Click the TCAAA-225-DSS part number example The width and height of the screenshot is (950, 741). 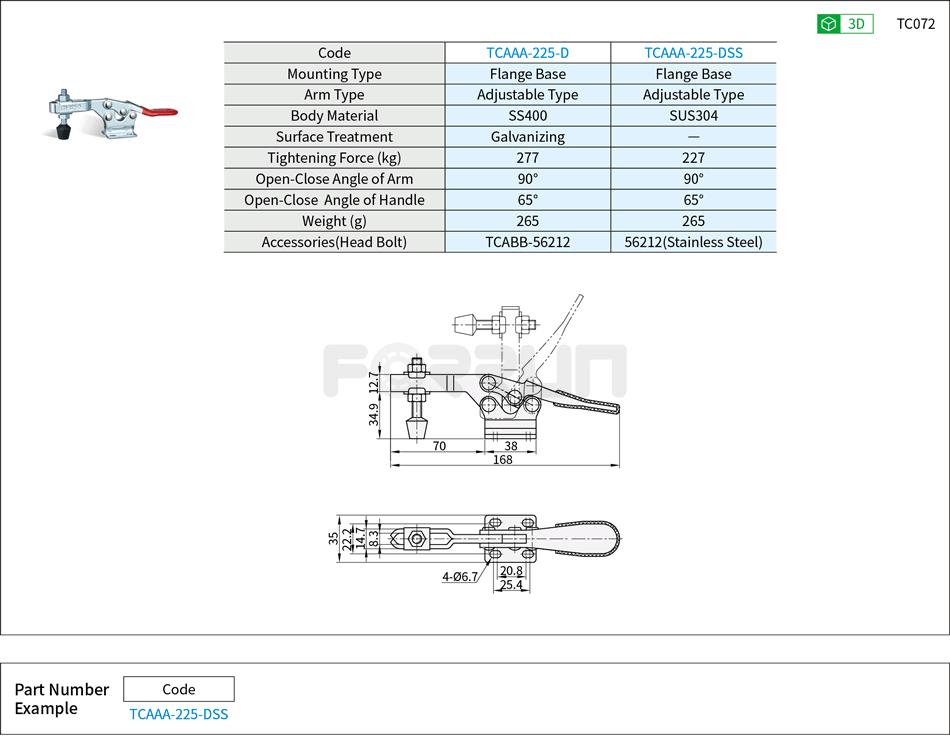(178, 714)
